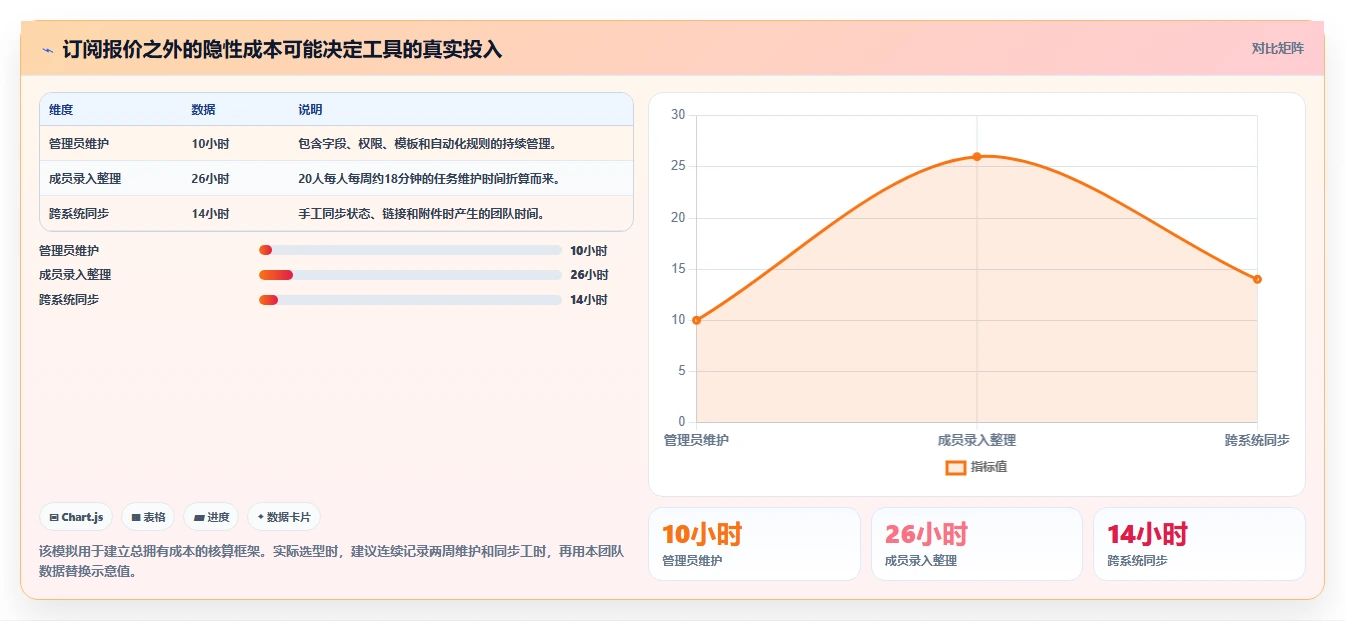
Task: Click the chart data point at 10
Action: (696, 320)
